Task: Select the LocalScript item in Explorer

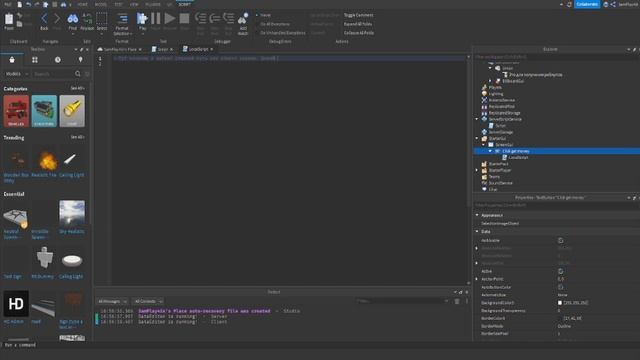Action: [518, 158]
